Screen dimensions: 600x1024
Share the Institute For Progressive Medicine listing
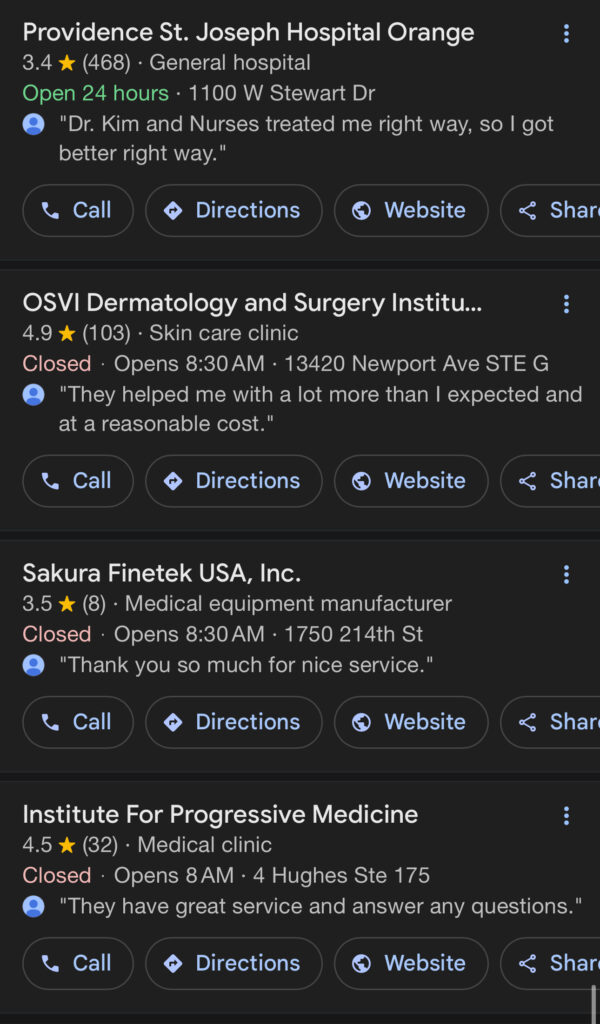coord(556,963)
